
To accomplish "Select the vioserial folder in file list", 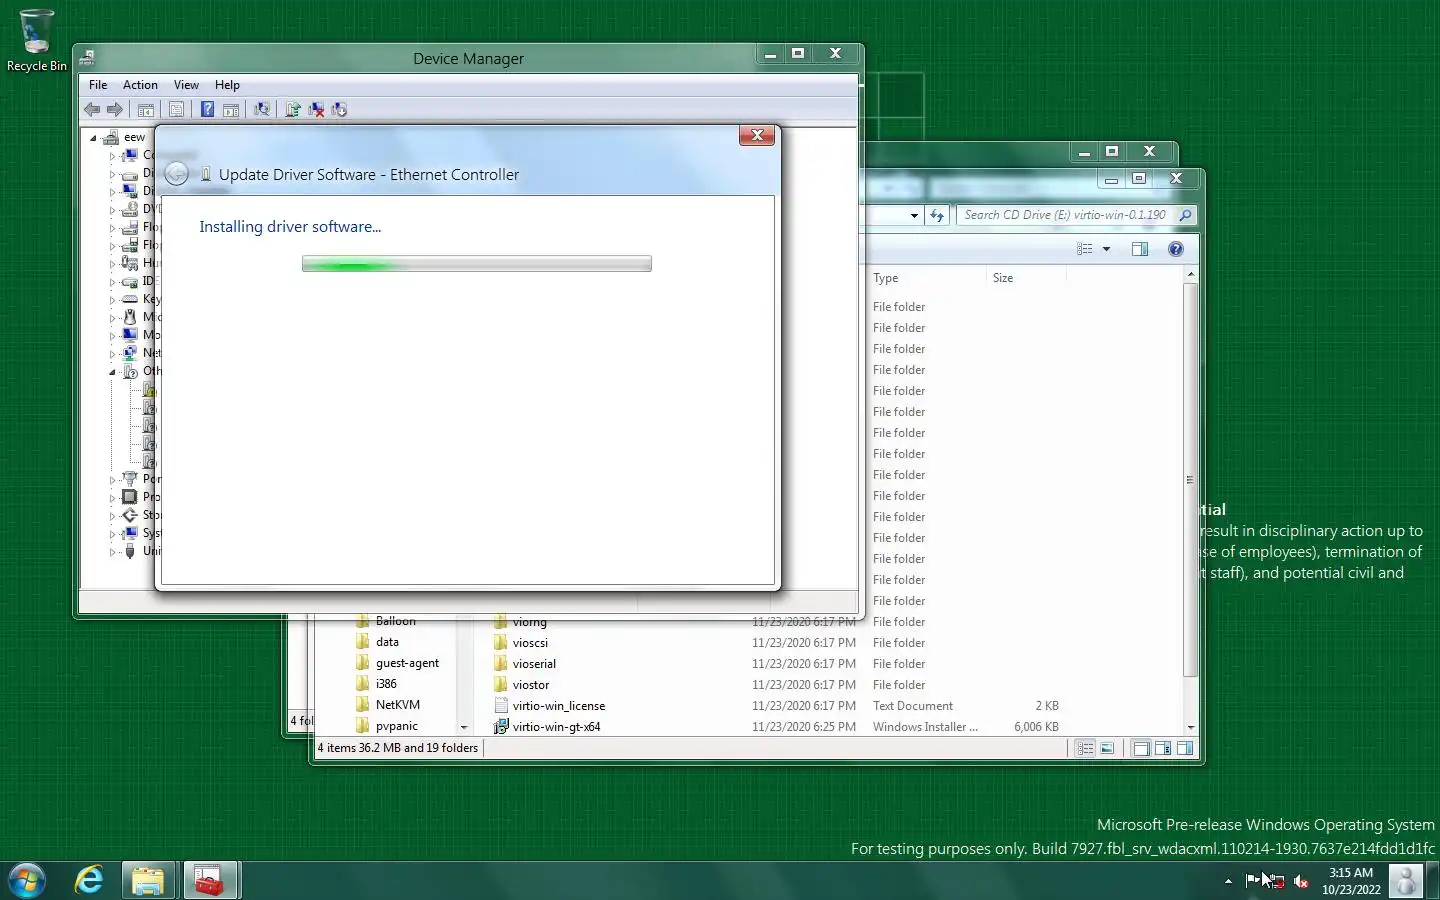I will (525, 664).
